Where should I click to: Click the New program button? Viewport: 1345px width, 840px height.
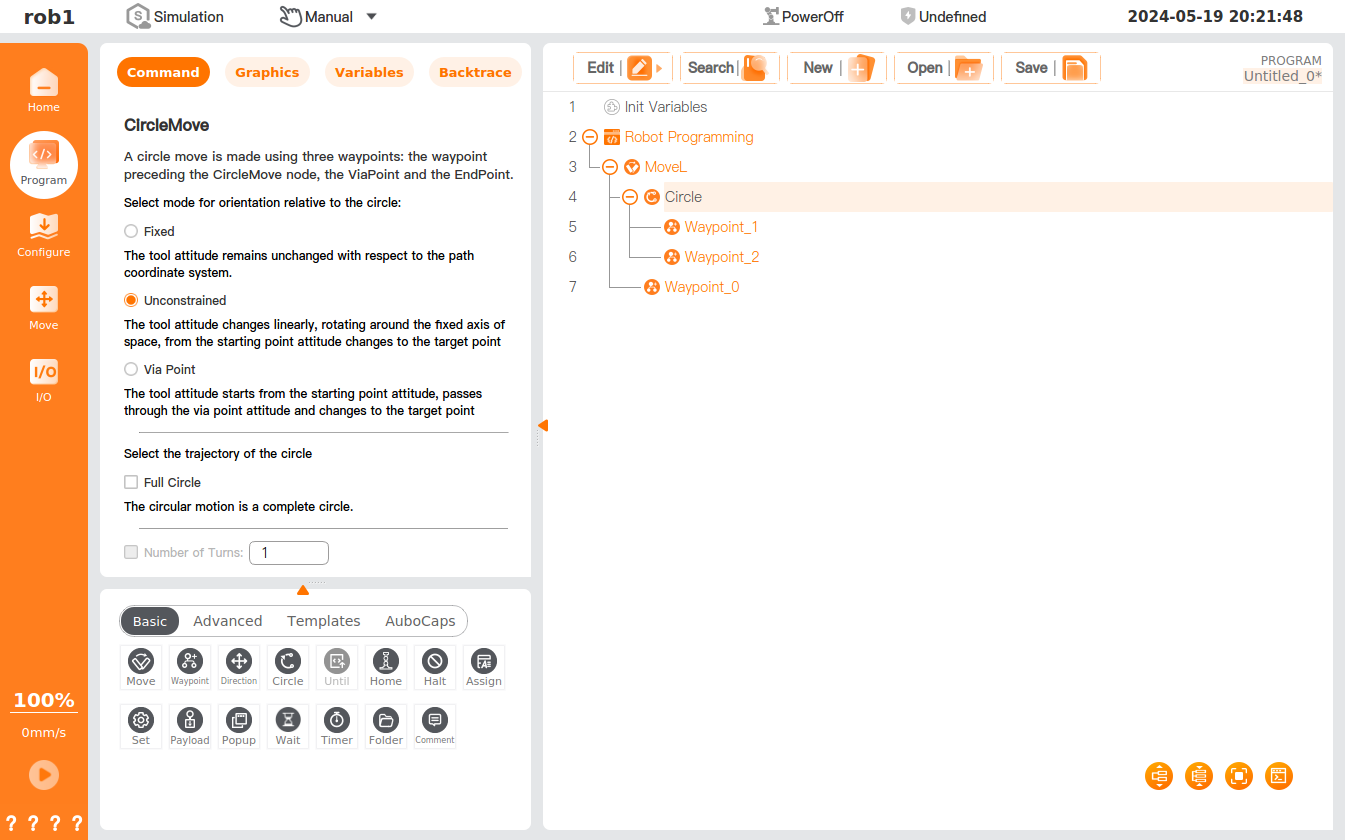click(x=837, y=68)
